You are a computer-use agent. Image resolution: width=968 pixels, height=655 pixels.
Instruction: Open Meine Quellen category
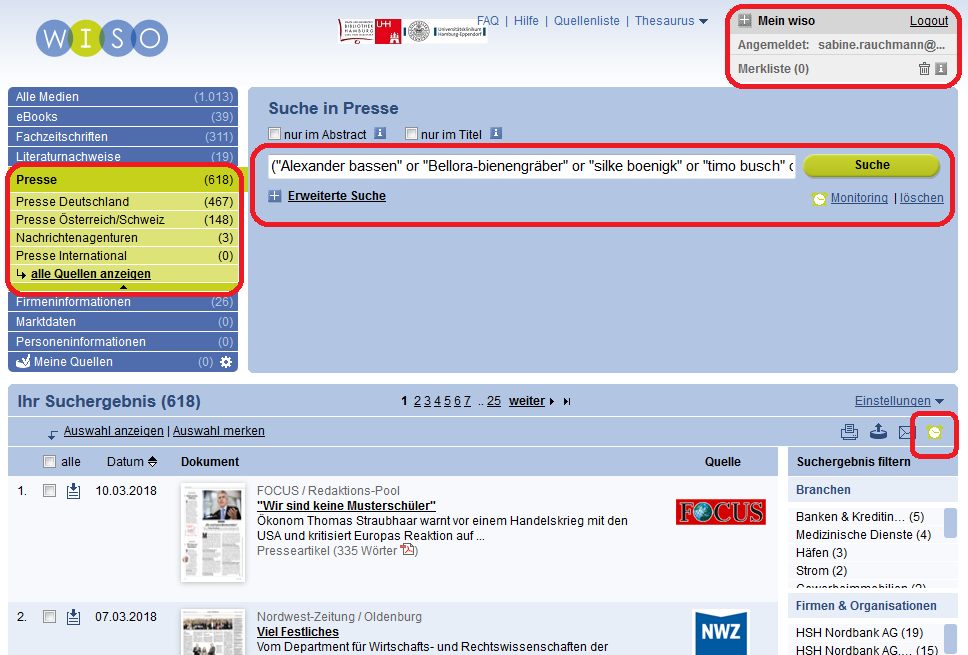pos(123,362)
